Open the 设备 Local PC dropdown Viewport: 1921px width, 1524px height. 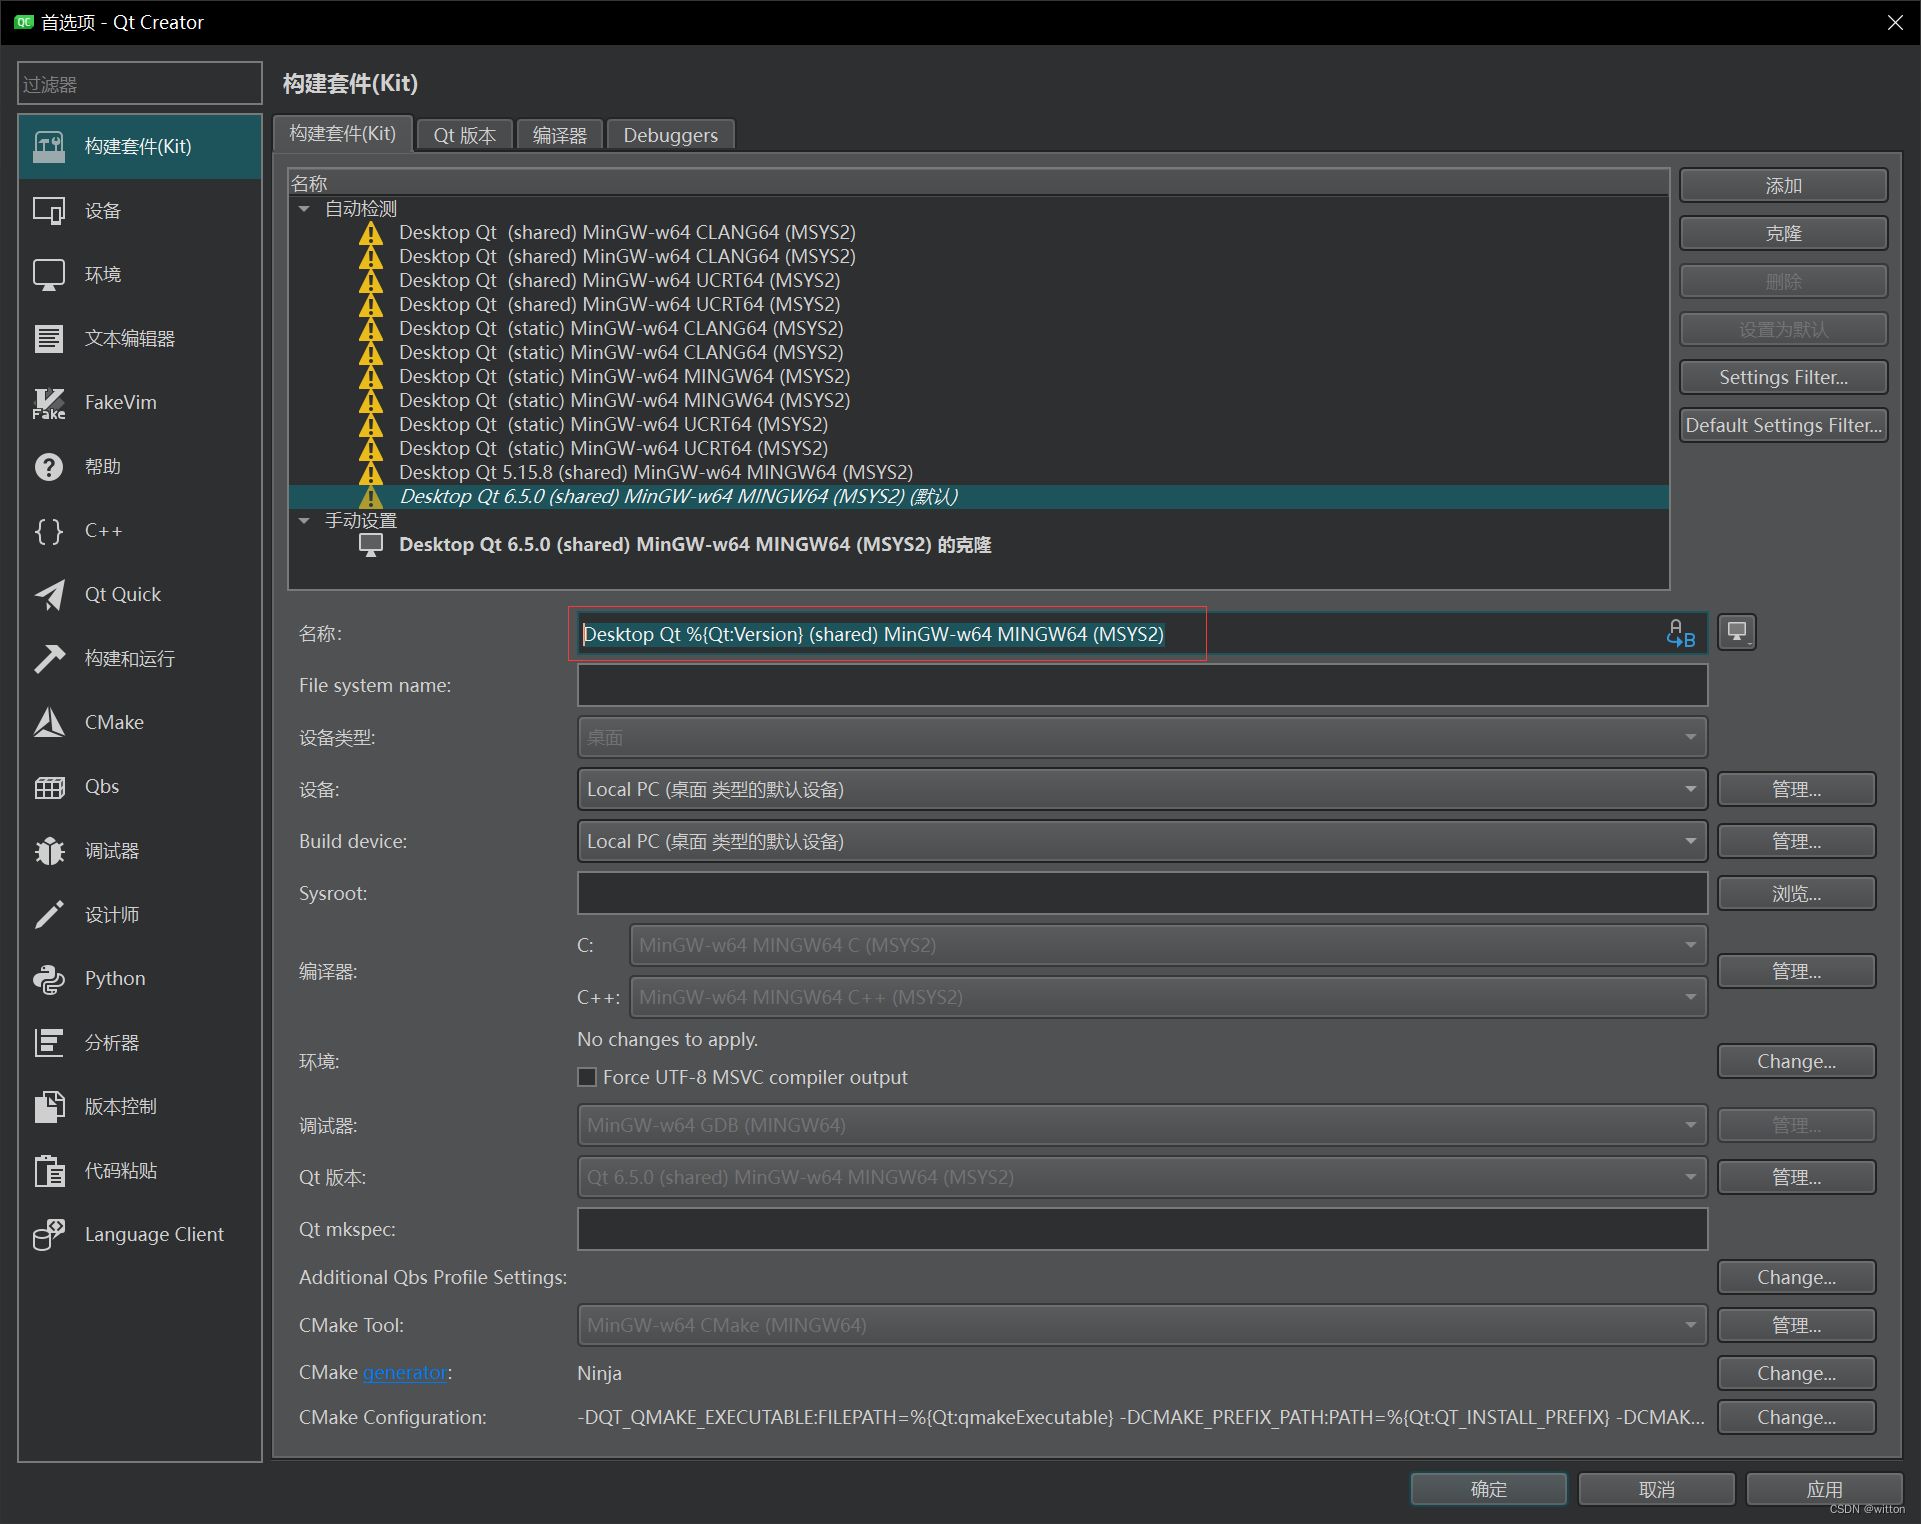(x=1141, y=789)
